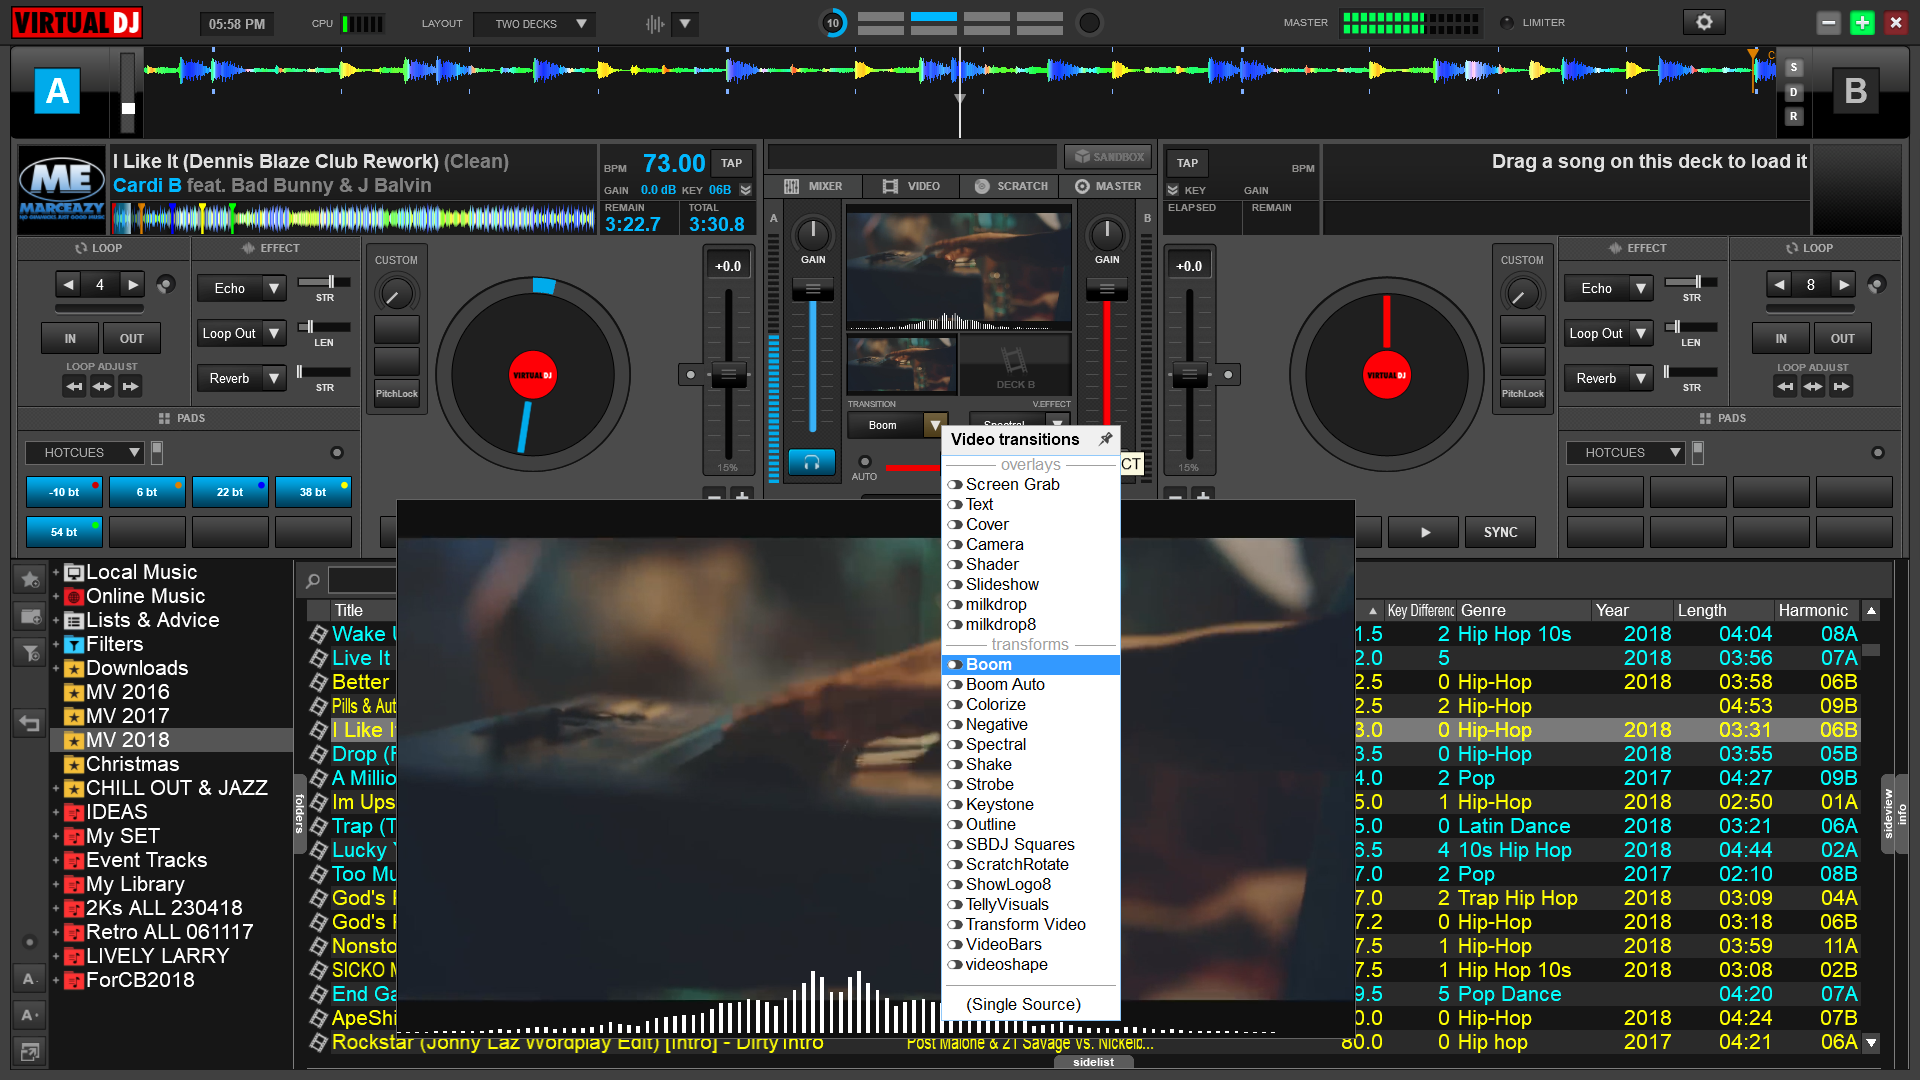Halve deck A loop size with the left arrow

point(68,285)
